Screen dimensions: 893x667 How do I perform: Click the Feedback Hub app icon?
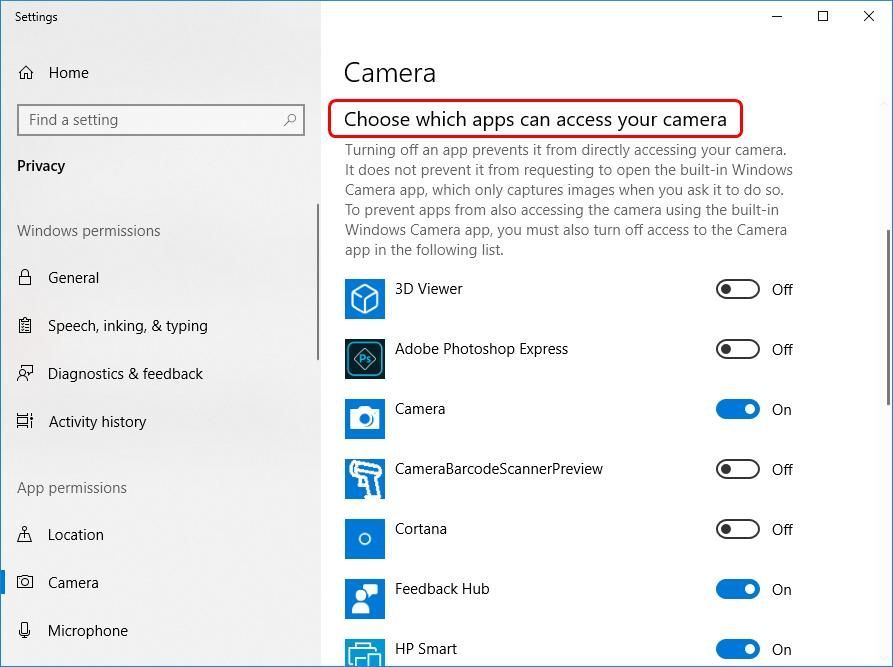[365, 599]
